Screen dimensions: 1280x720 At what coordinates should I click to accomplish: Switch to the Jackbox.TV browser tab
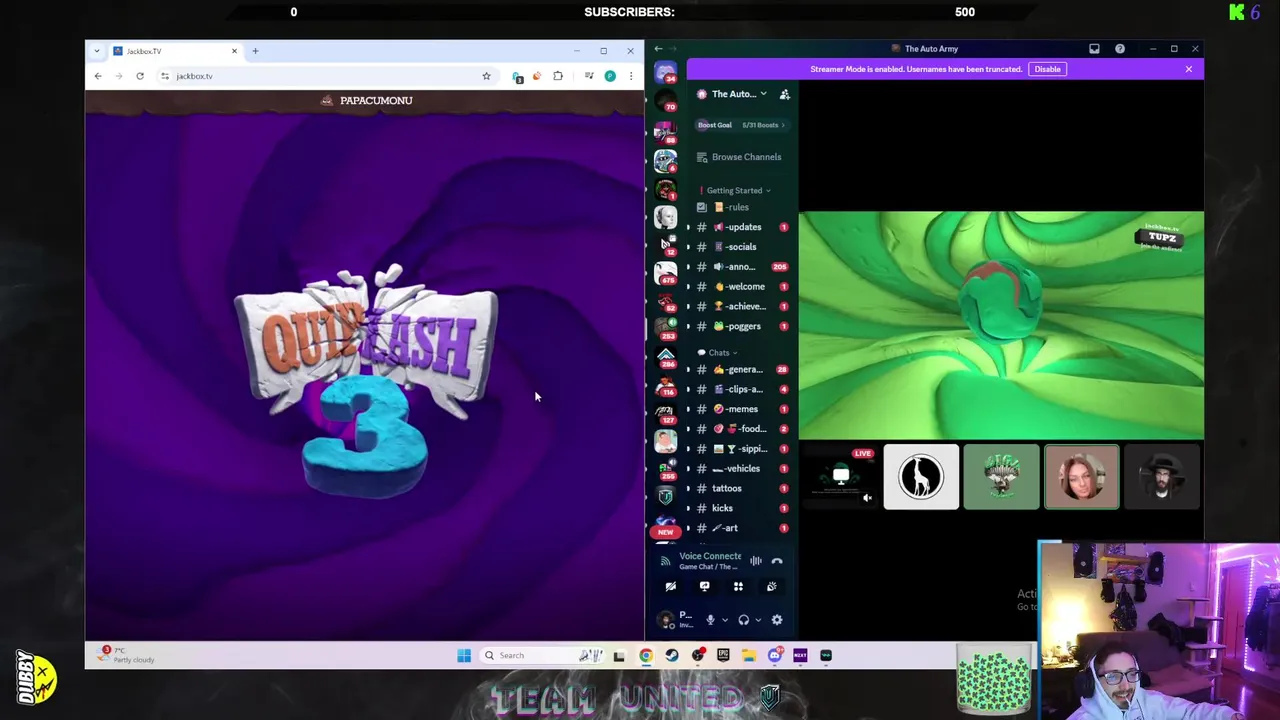point(176,51)
